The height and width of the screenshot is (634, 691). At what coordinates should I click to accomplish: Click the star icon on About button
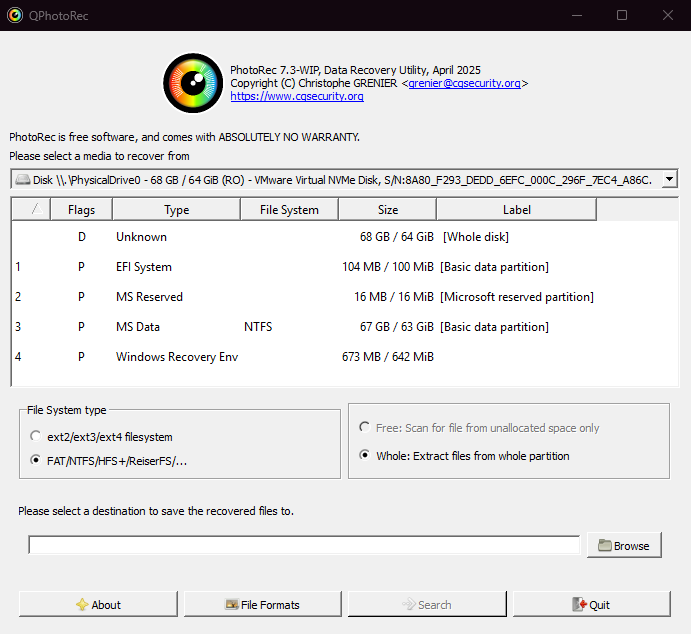tap(82, 605)
